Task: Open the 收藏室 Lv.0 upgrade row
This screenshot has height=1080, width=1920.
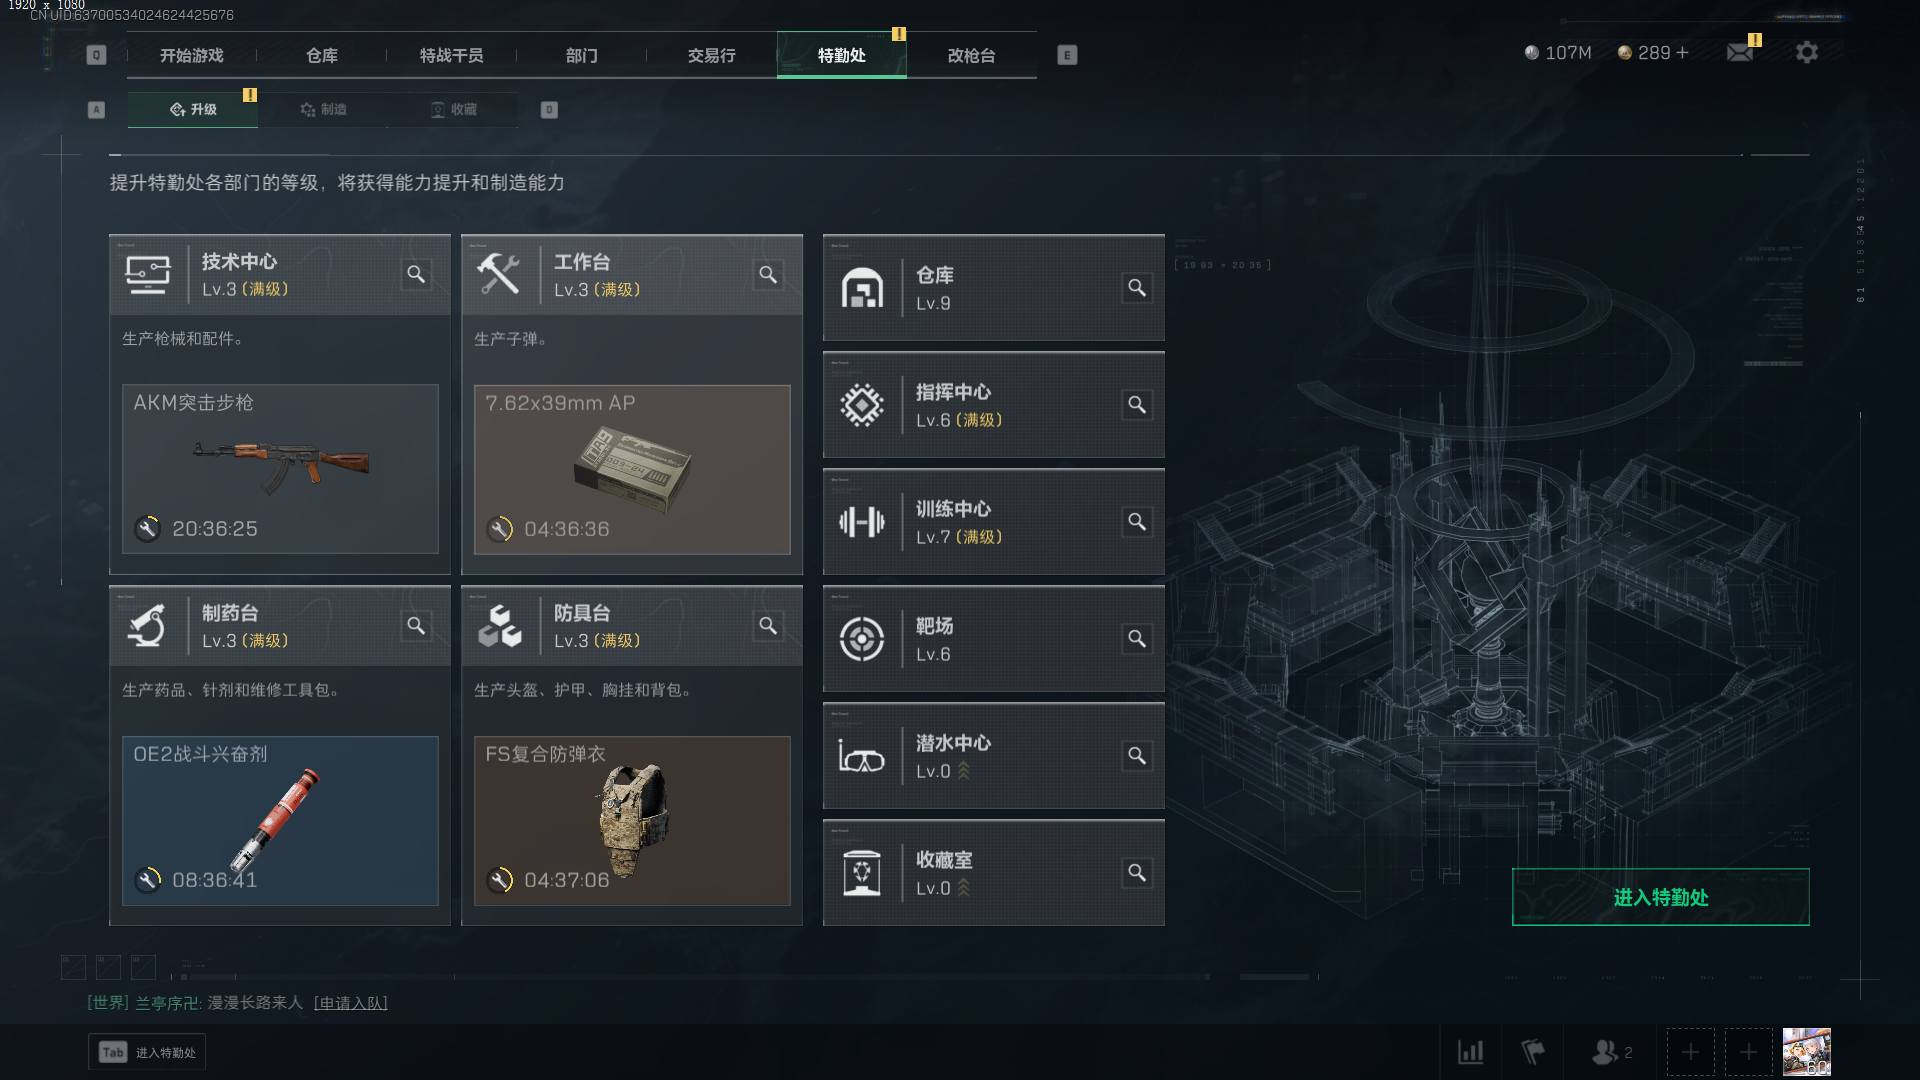Action: point(993,873)
